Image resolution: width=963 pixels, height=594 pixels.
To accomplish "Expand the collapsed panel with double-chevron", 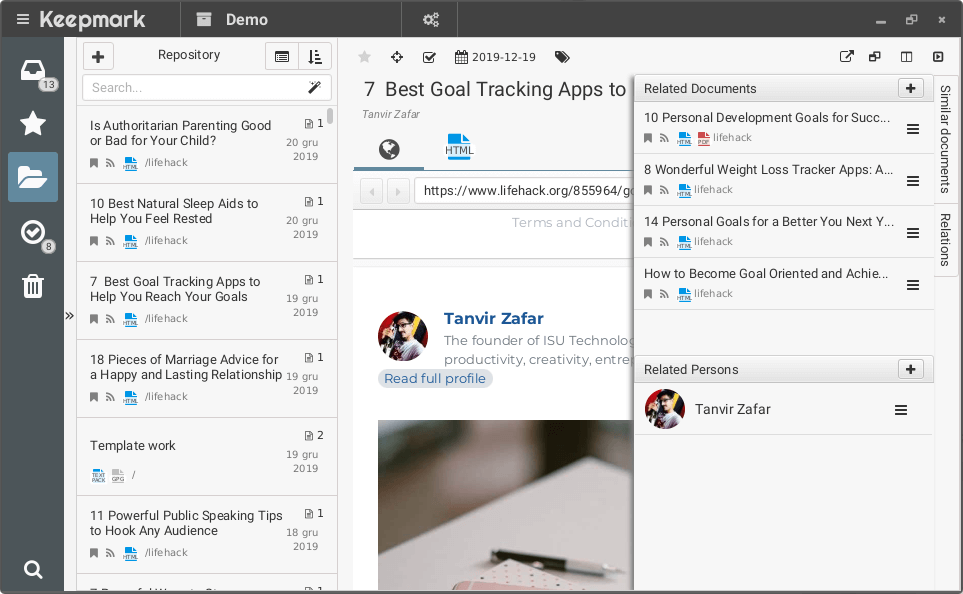I will [x=69, y=315].
